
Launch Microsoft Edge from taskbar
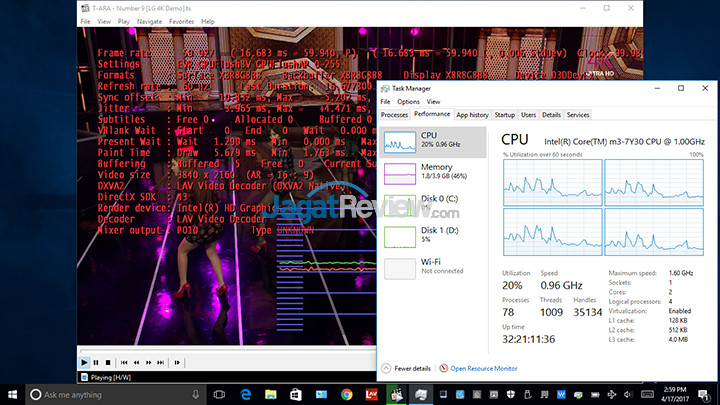click(246, 394)
